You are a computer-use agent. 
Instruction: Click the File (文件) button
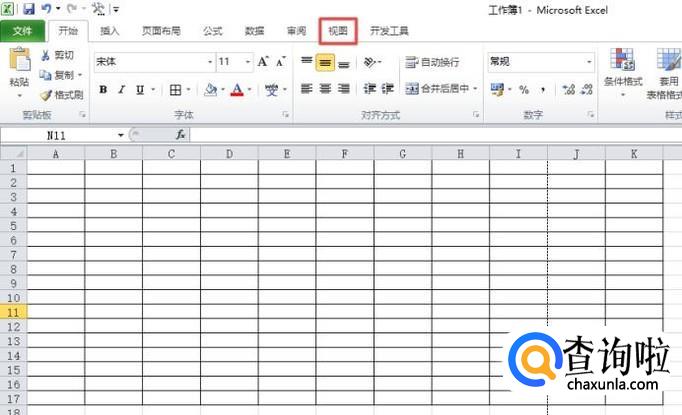pyautogui.click(x=22, y=31)
